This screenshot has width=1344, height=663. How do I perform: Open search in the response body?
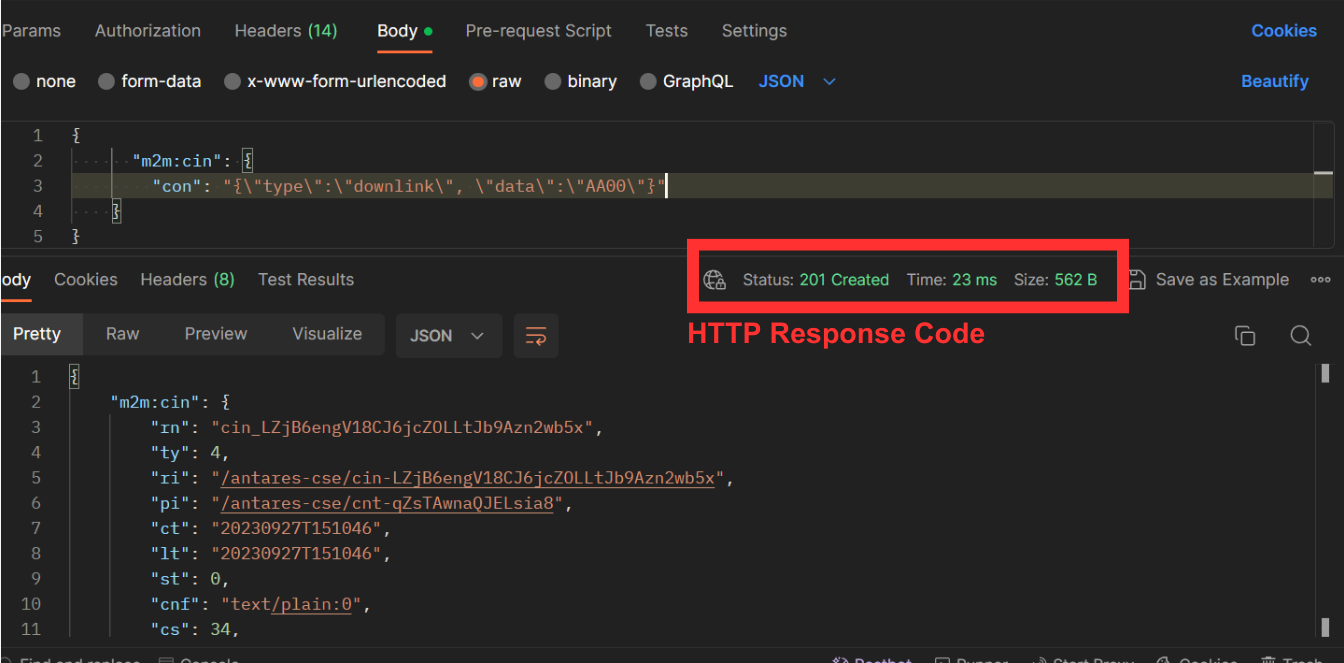[x=1300, y=336]
